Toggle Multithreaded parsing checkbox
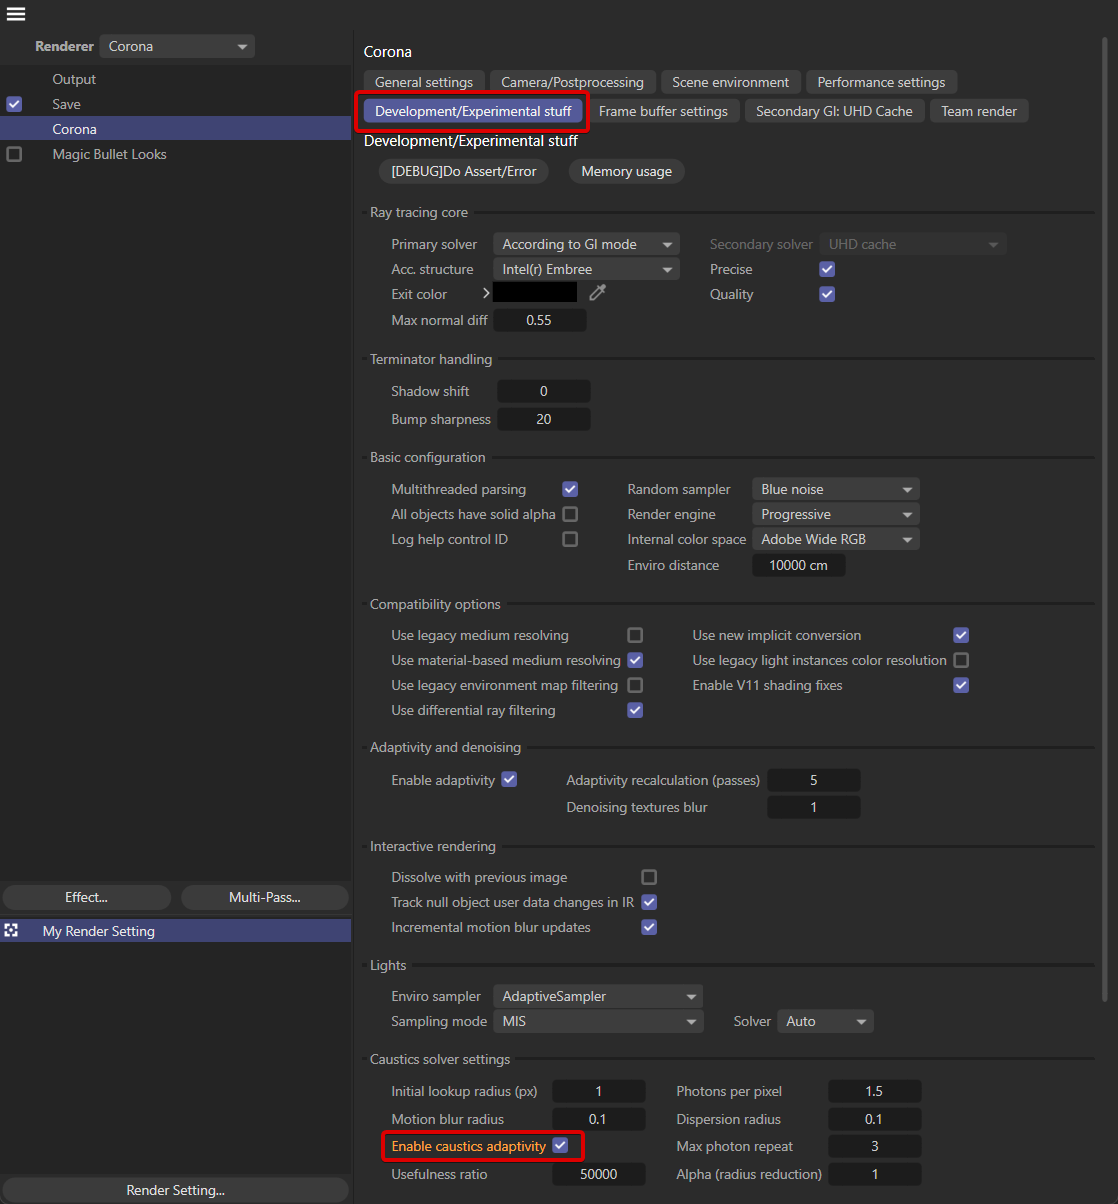 (570, 489)
